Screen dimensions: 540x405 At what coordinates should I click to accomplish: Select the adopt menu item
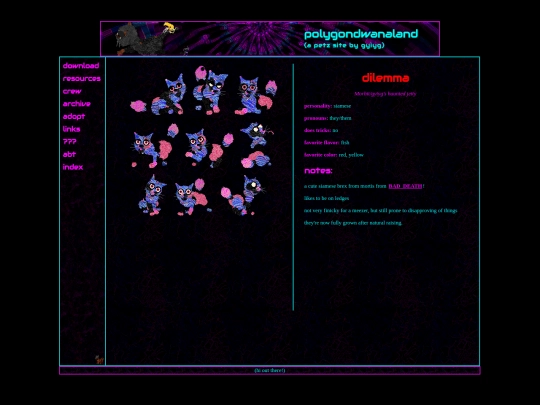tap(74, 116)
